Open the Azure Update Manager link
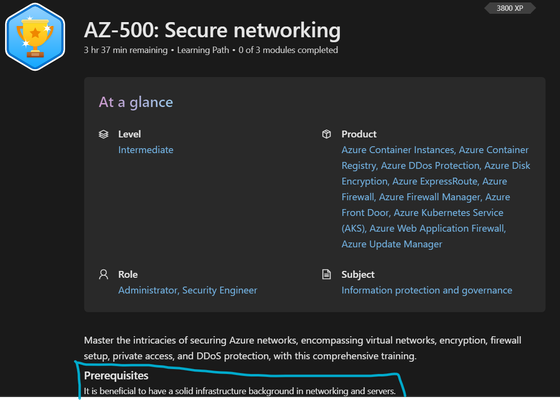Viewport: 560px width, 400px height. tap(392, 244)
